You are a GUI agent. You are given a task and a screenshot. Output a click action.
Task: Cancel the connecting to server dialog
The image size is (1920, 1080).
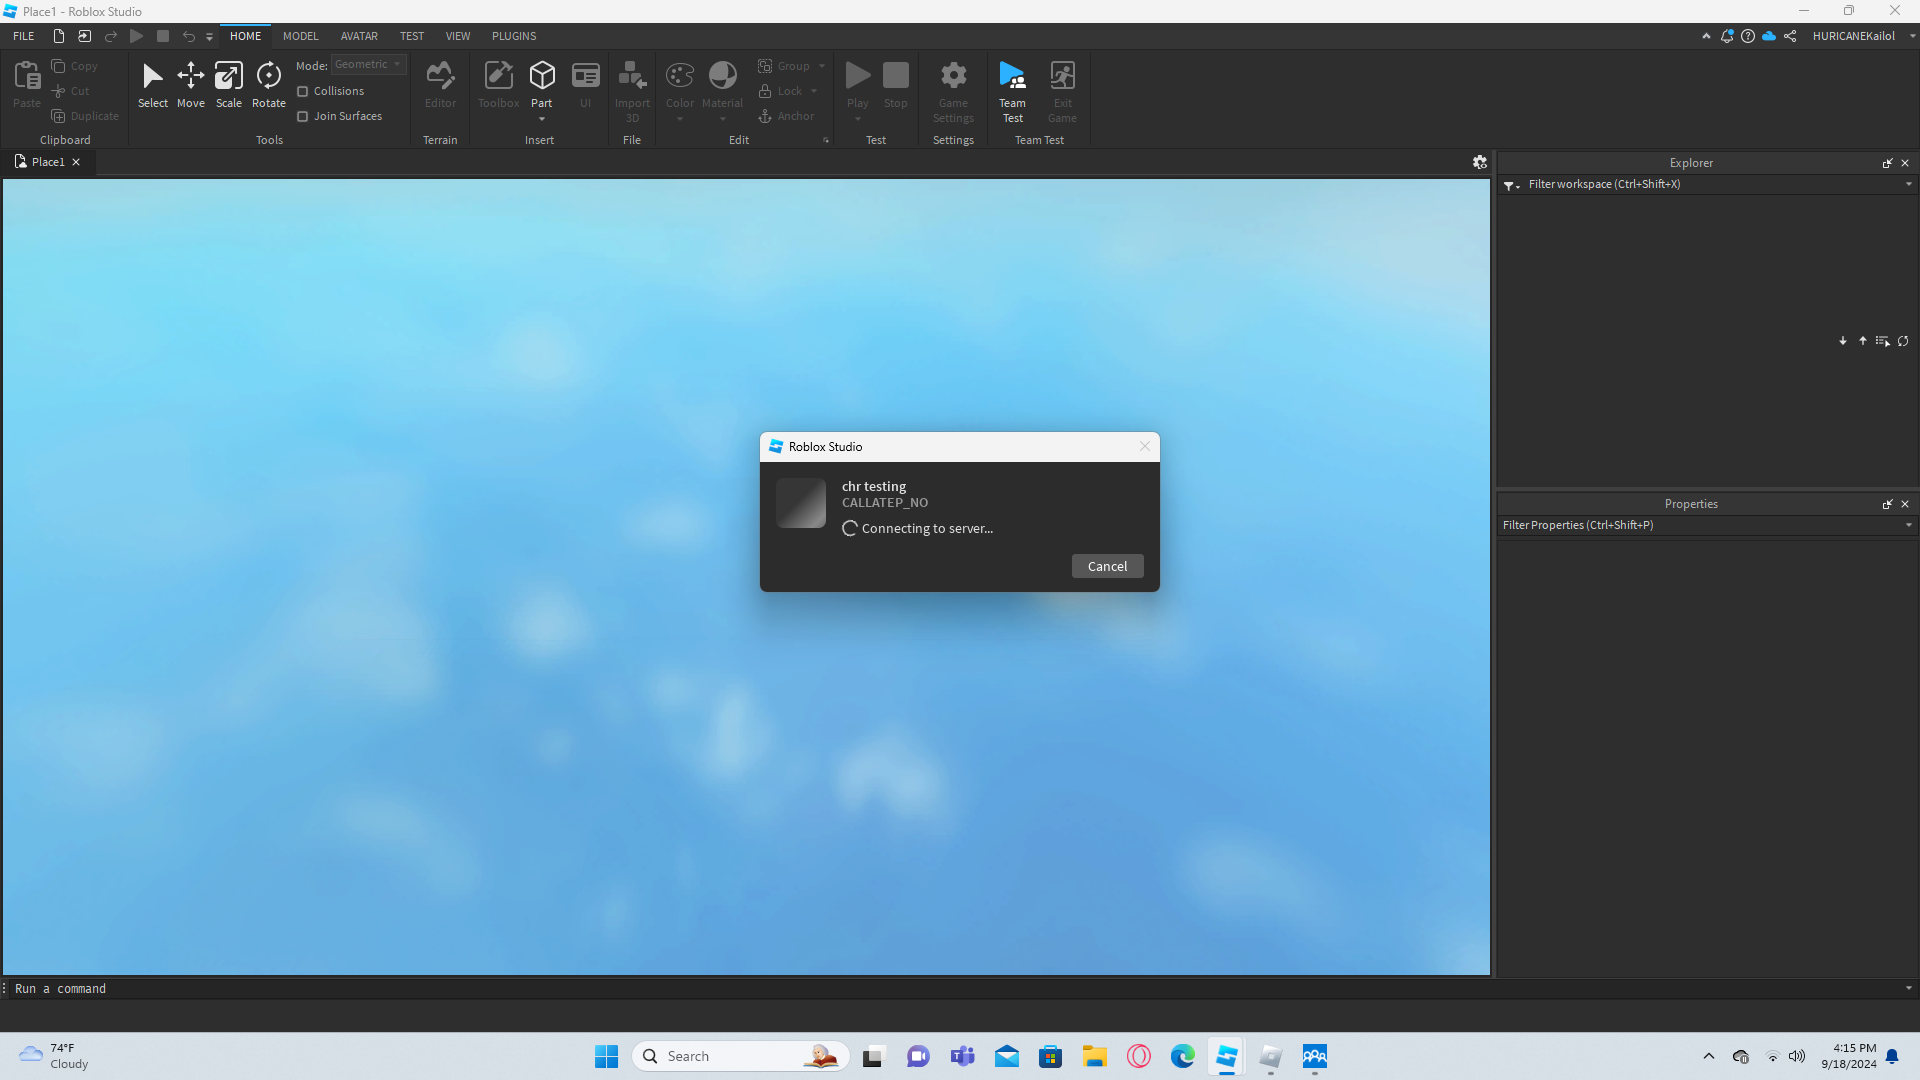tap(1107, 566)
